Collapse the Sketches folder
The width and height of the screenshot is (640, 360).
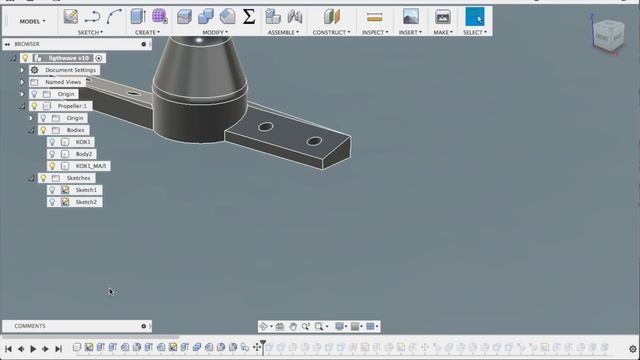[31, 178]
